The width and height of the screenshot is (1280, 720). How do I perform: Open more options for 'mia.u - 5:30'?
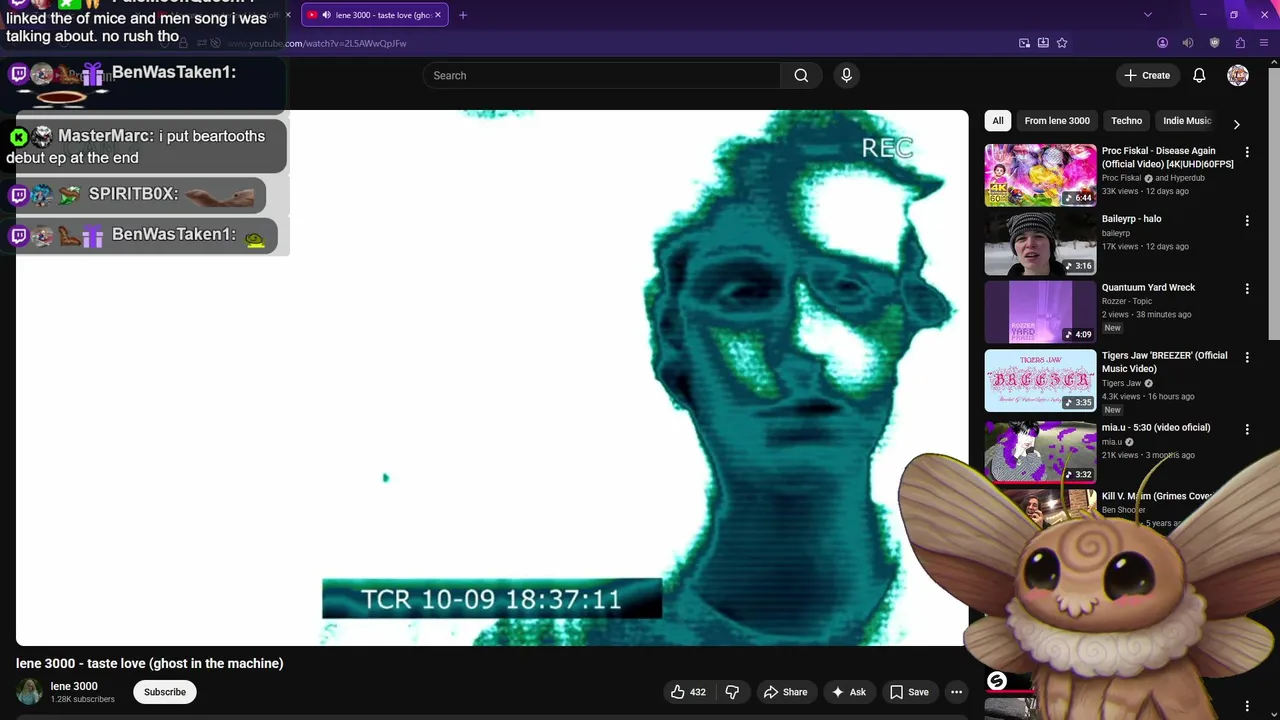pyautogui.click(x=1247, y=429)
